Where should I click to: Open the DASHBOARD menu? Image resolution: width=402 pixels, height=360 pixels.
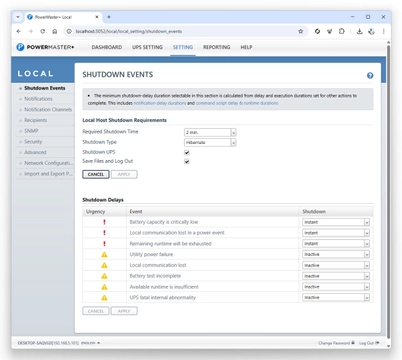pos(107,47)
